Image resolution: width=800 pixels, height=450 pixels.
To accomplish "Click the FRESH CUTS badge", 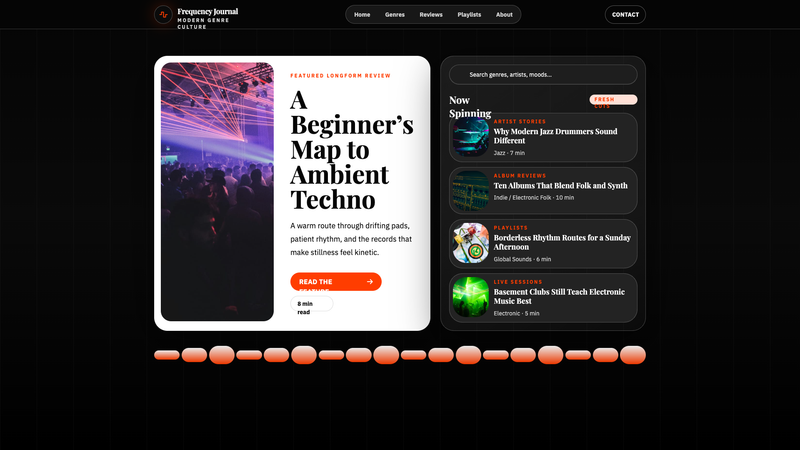I will 613,99.
